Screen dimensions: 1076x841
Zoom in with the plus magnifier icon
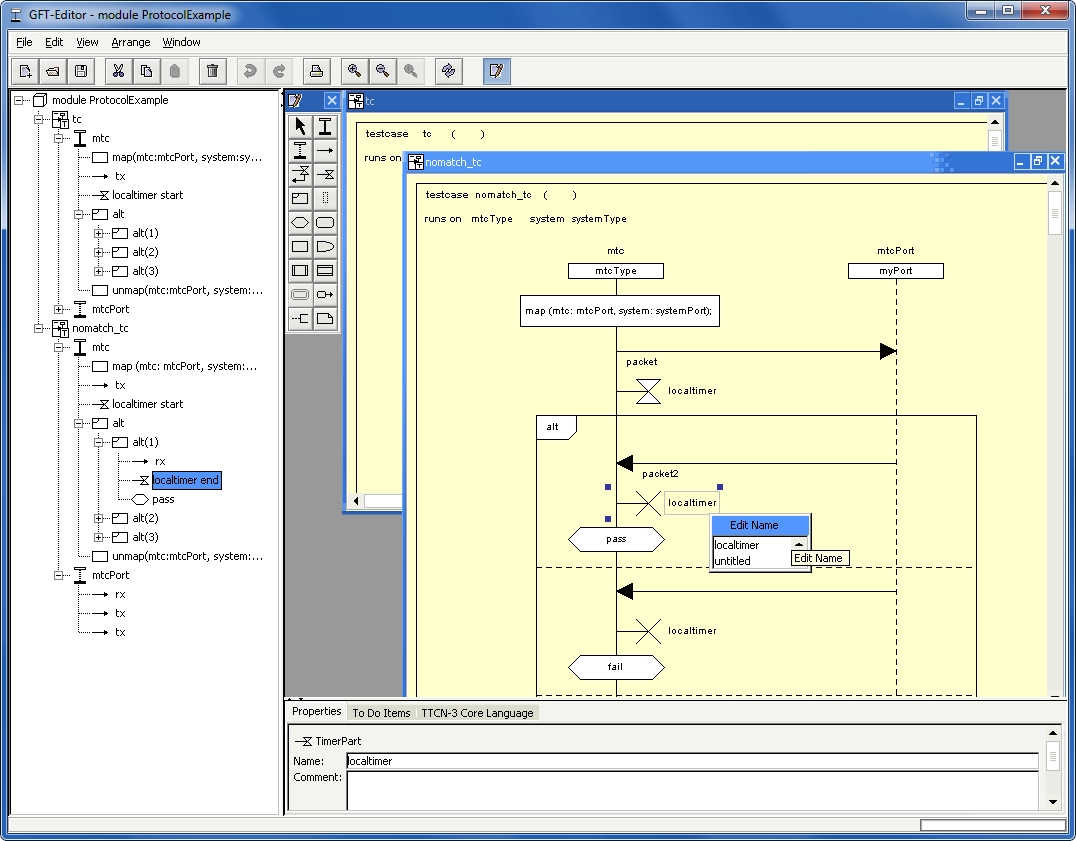[x=353, y=71]
